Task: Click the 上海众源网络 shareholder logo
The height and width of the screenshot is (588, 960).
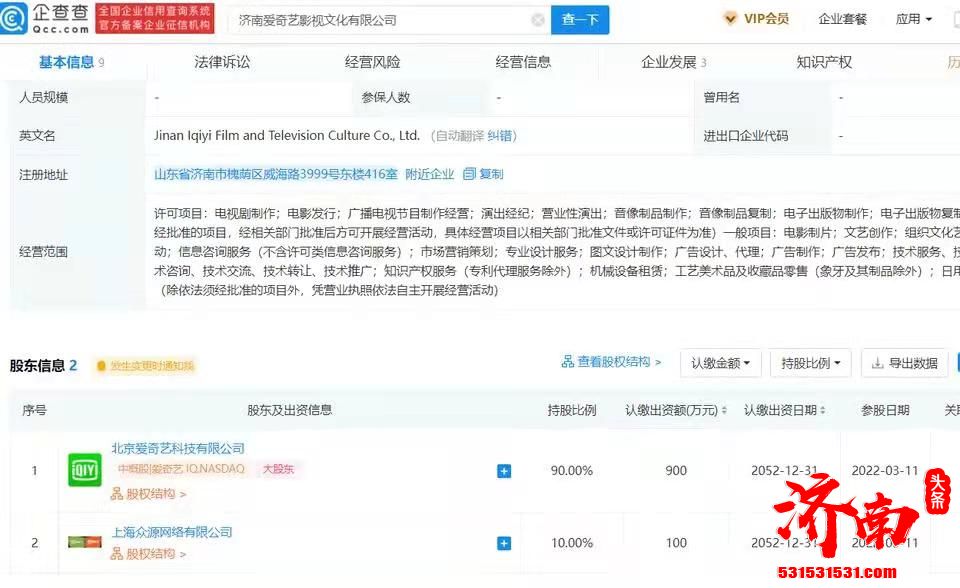Action: click(84, 543)
